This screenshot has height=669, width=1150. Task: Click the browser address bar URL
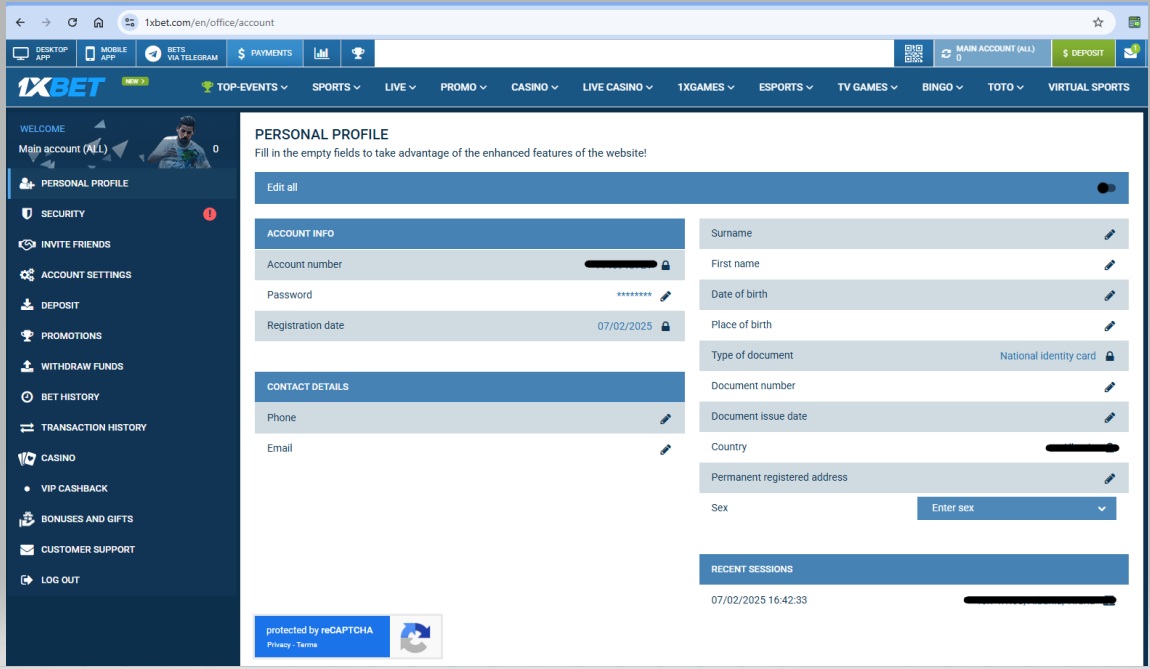coord(209,22)
